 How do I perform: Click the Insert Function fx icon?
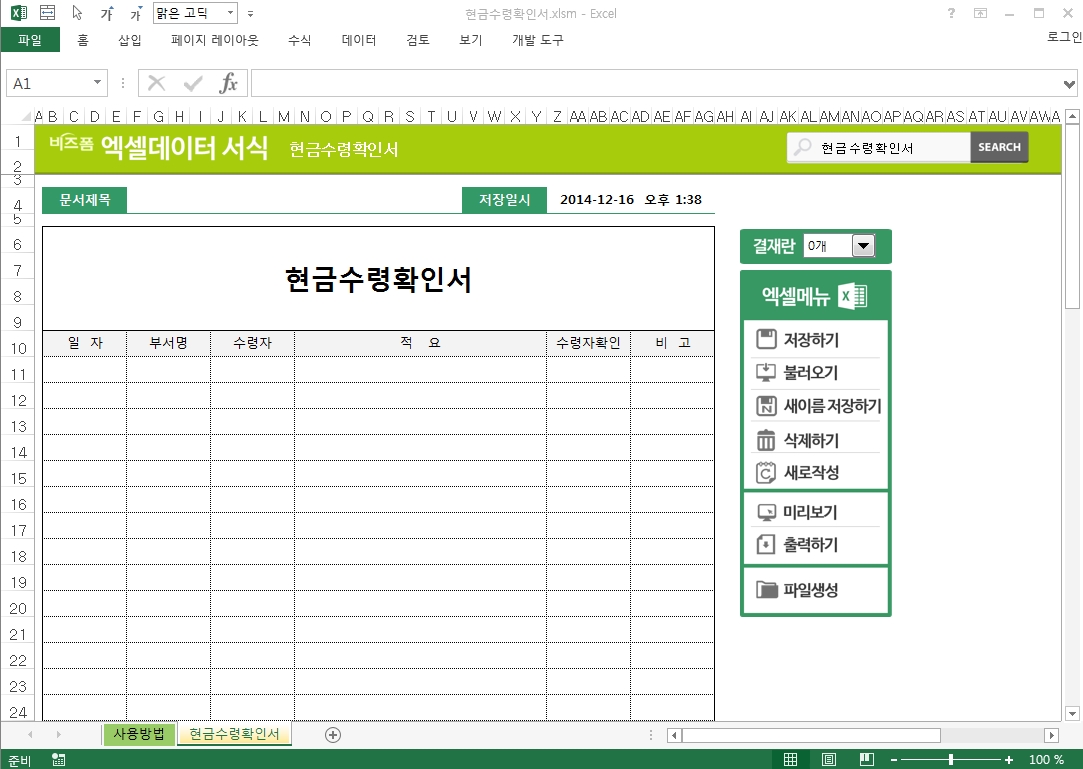coord(228,84)
